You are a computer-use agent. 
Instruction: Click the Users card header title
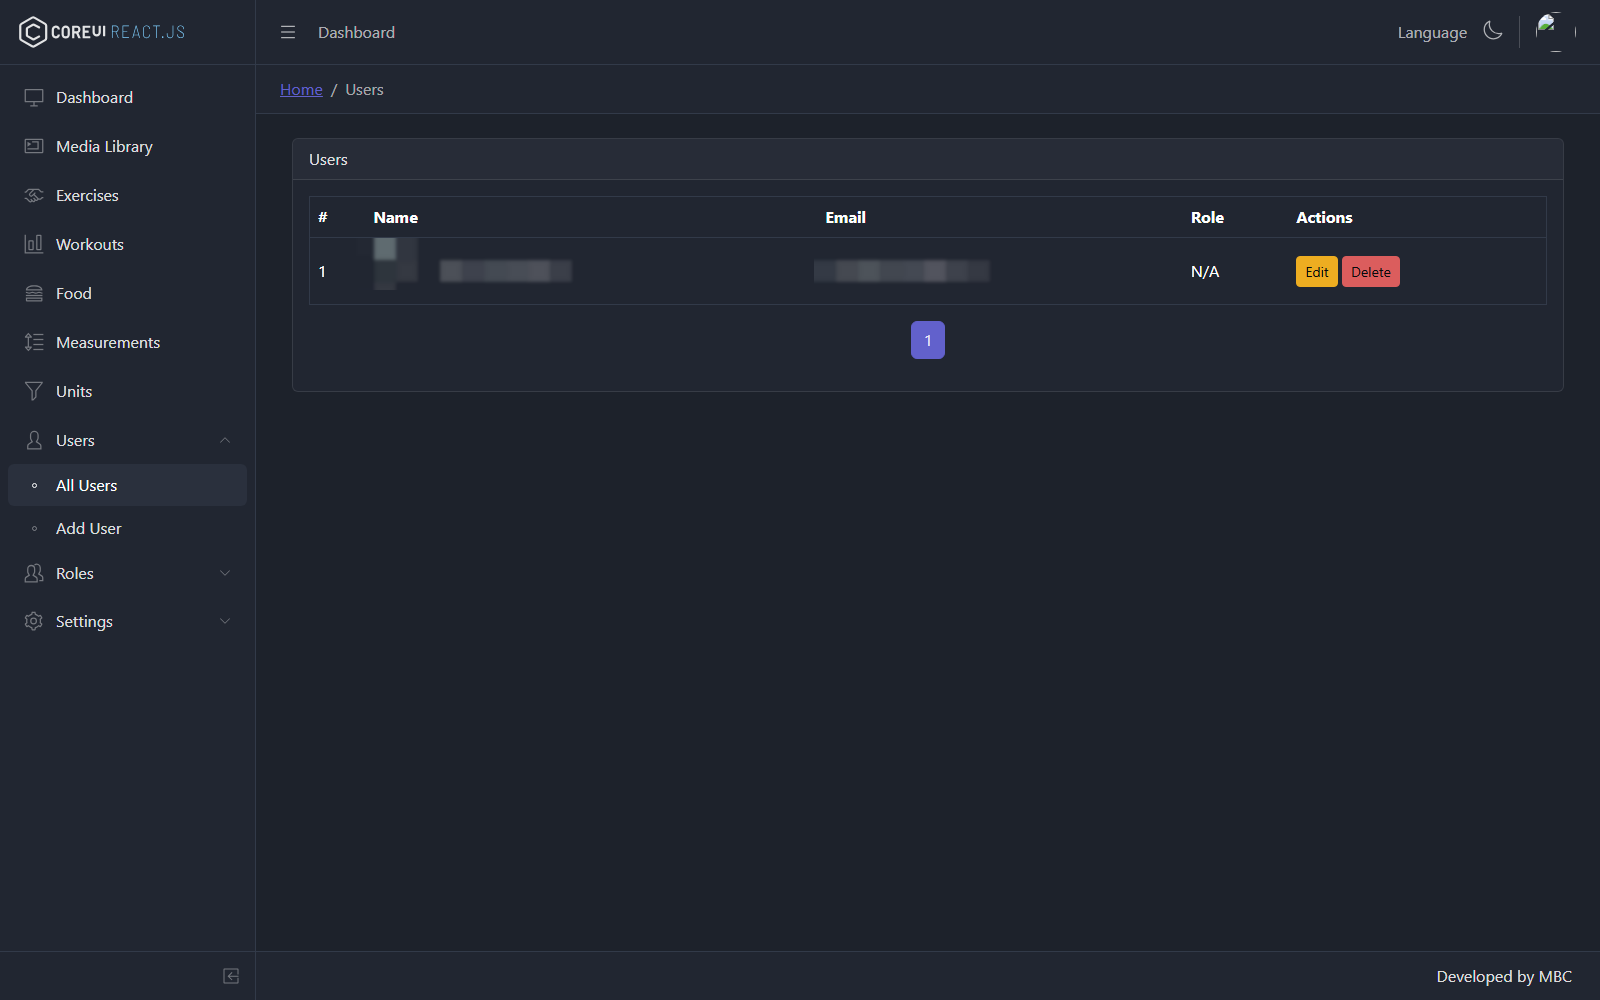click(x=328, y=159)
